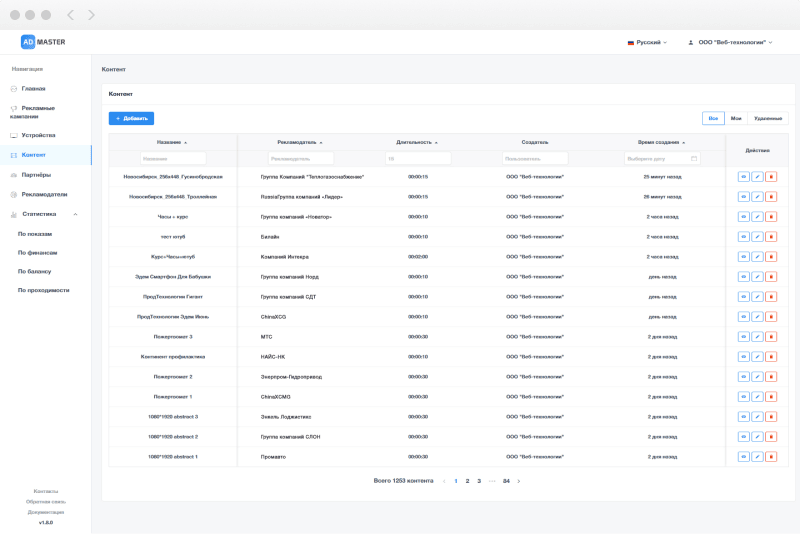Switch filter to 'Мои' content
This screenshot has width=800, height=534.
[x=736, y=118]
